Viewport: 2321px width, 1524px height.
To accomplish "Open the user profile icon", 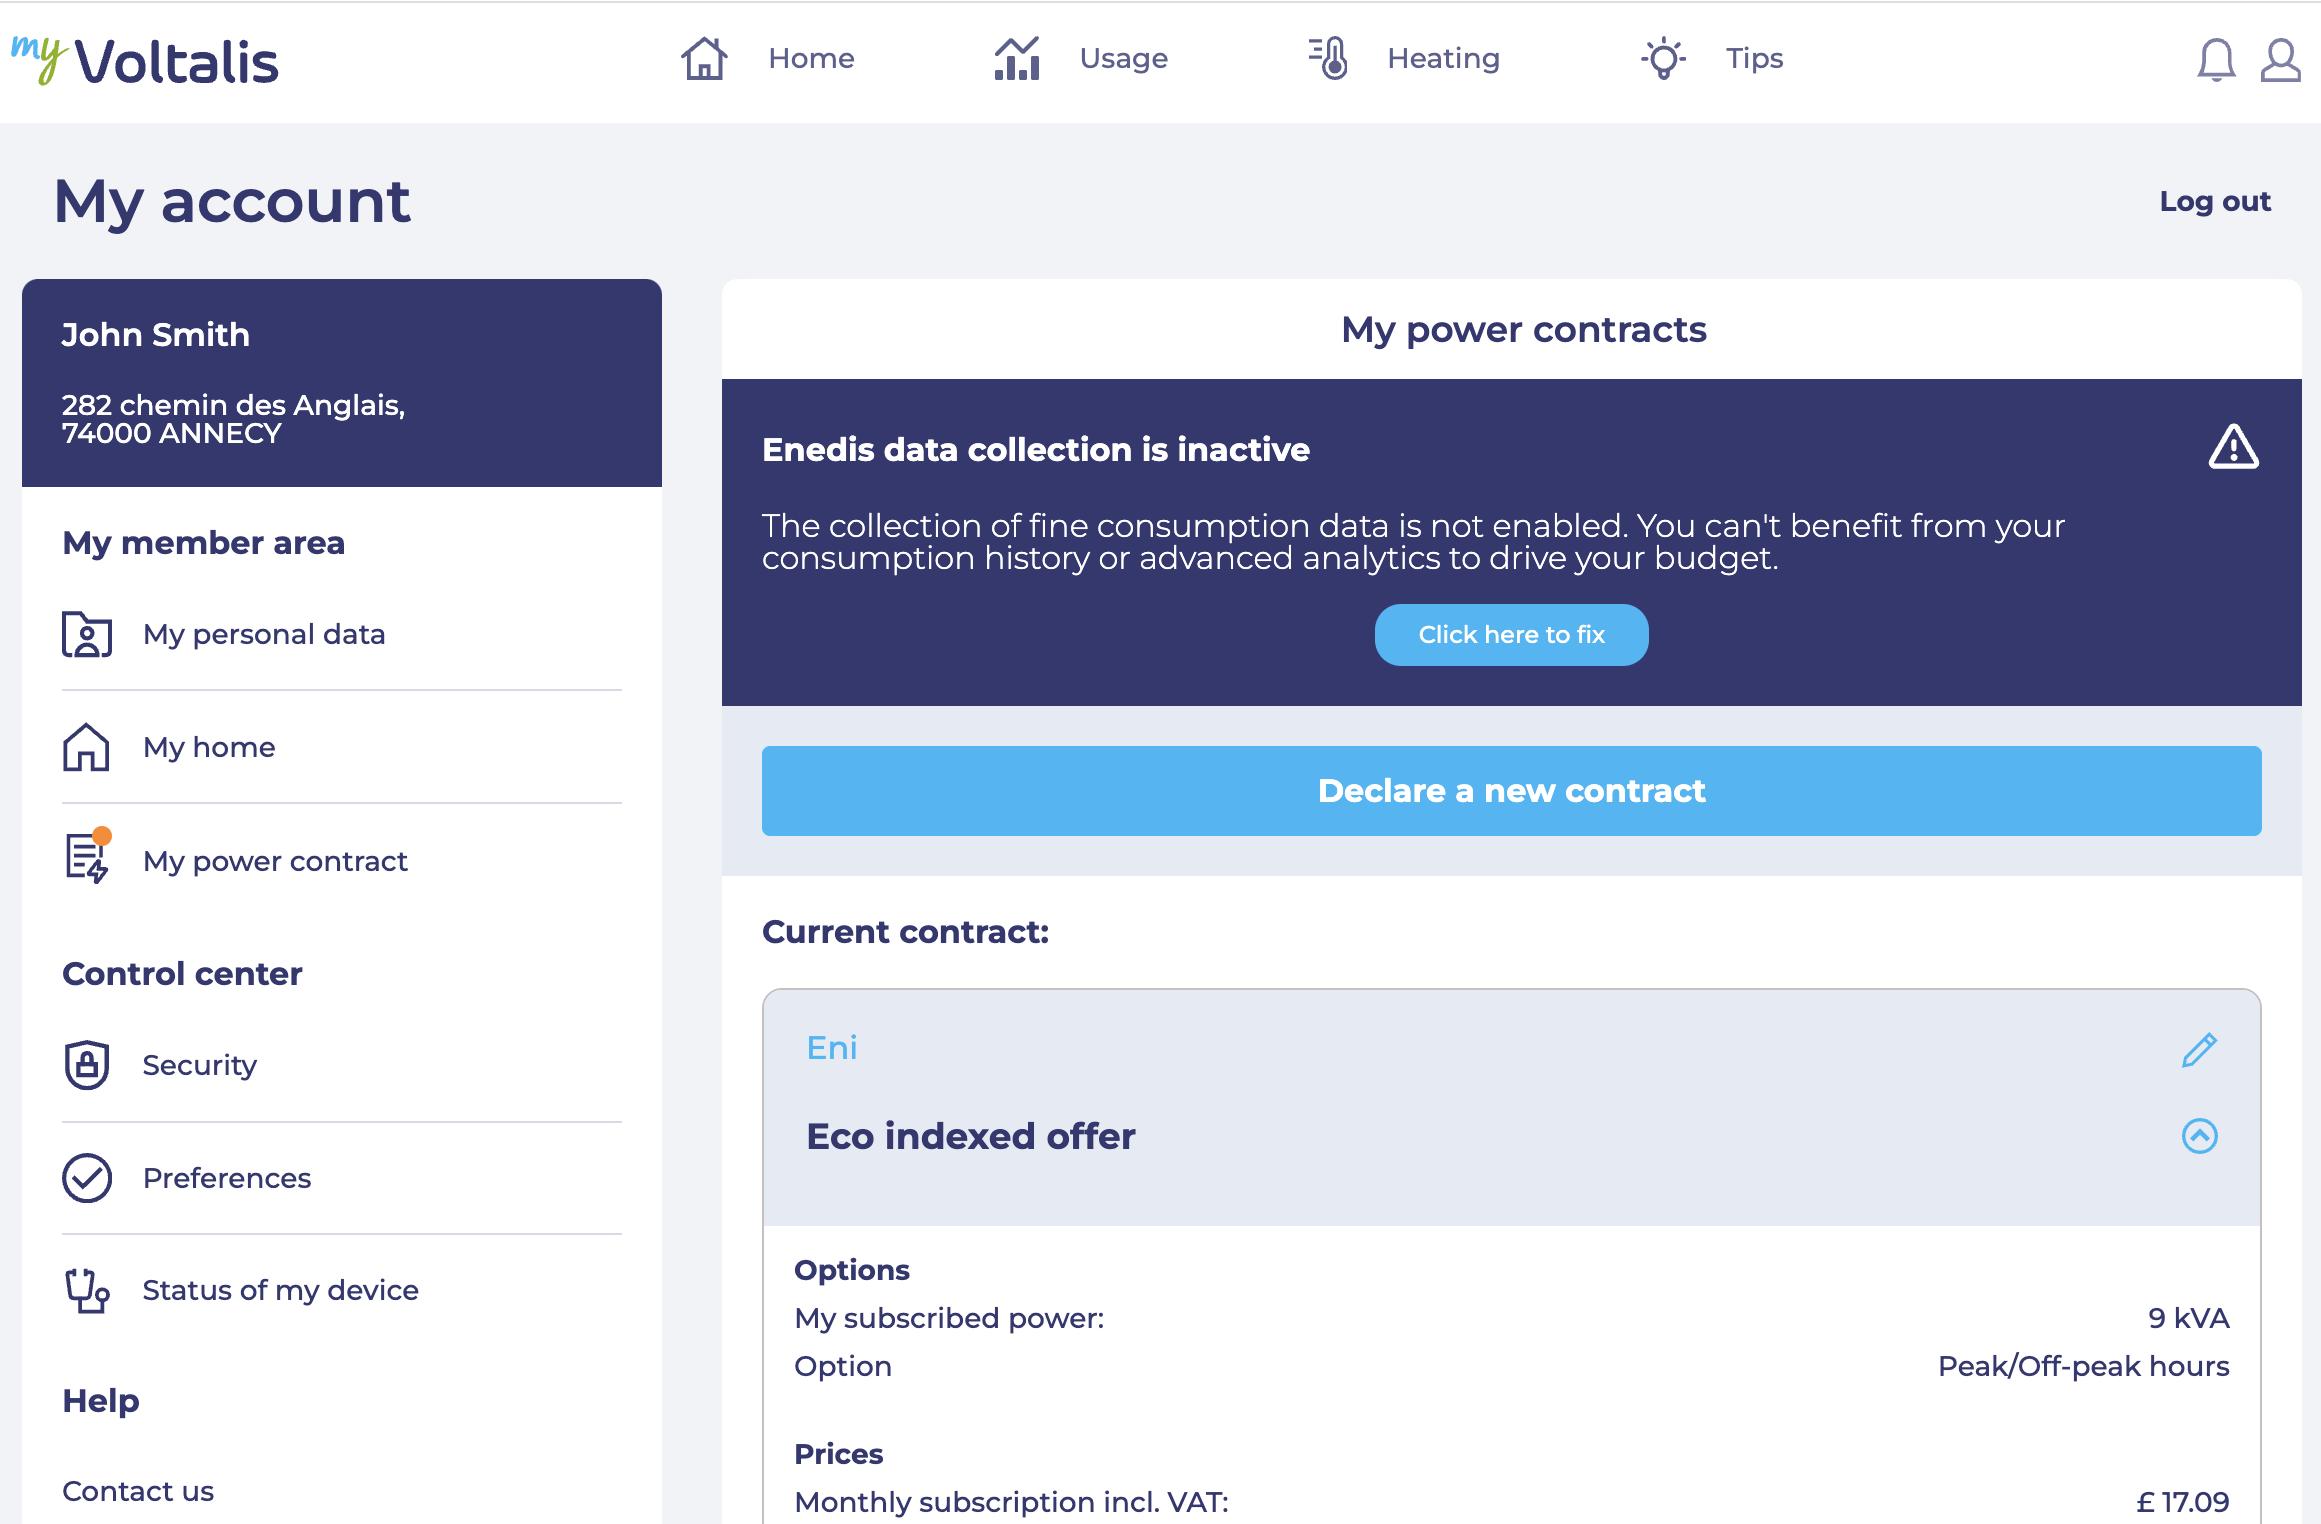I will tap(2280, 60).
